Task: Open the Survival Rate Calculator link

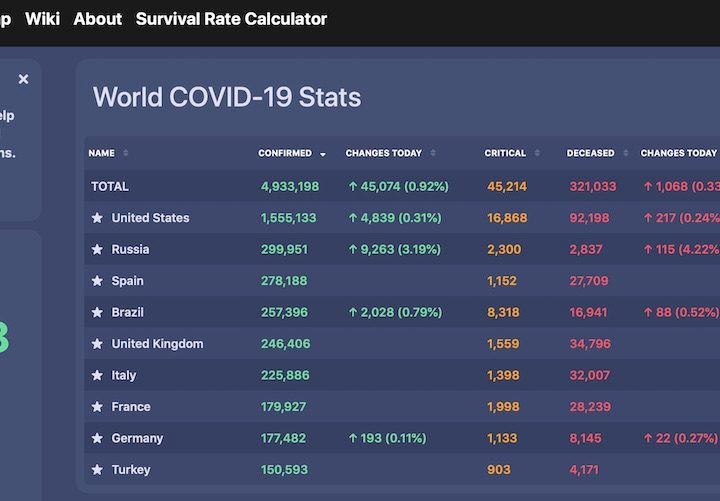Action: (x=231, y=19)
